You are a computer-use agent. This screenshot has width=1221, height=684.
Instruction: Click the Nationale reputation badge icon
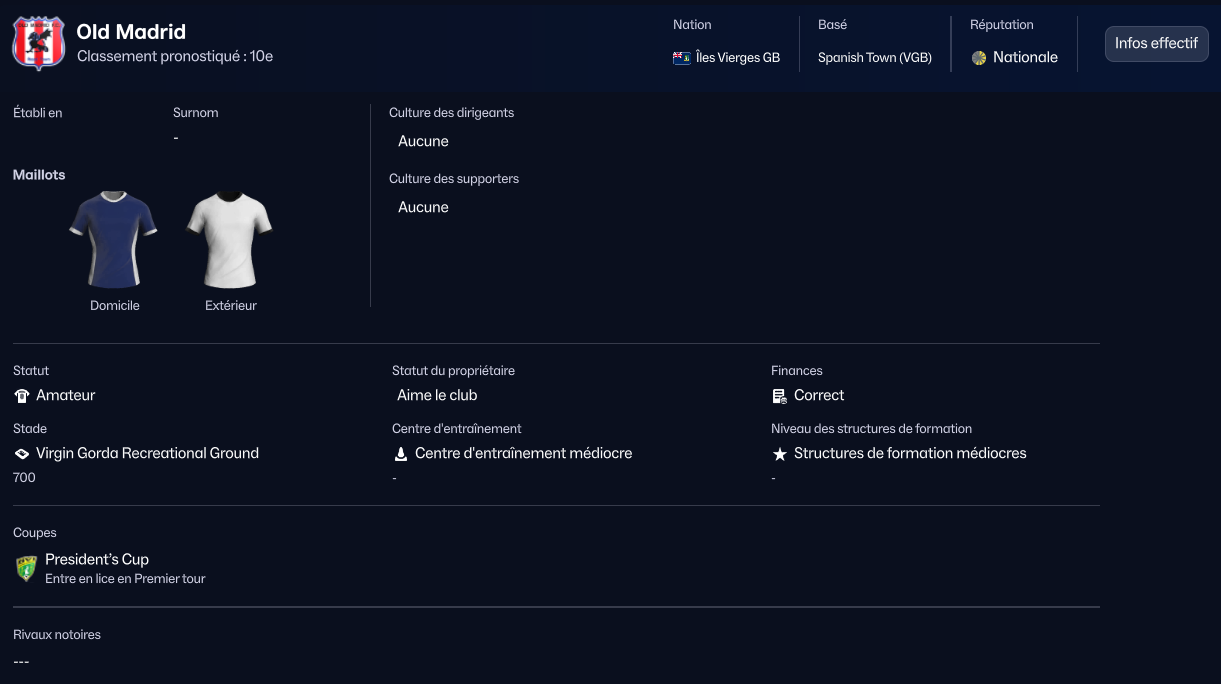pos(979,58)
